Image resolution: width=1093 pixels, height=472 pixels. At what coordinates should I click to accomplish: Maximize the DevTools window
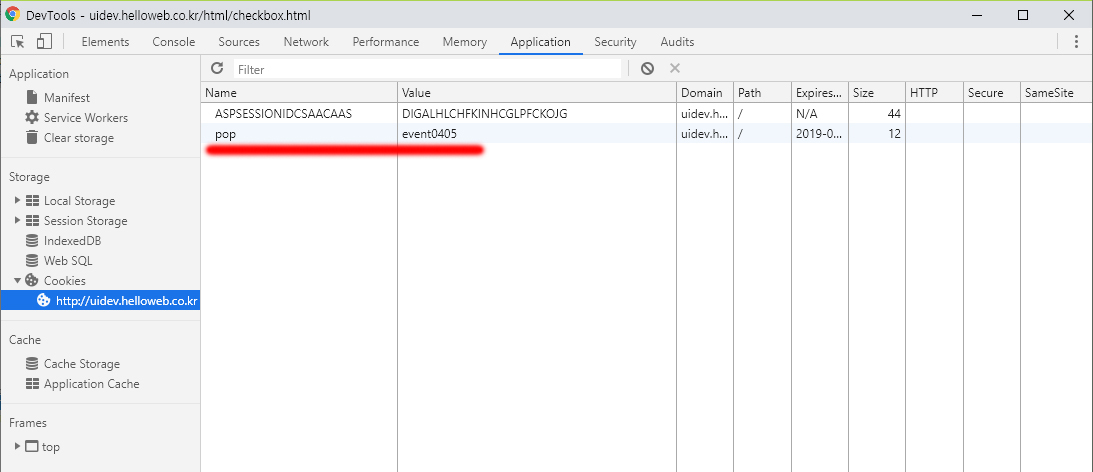coord(1023,14)
